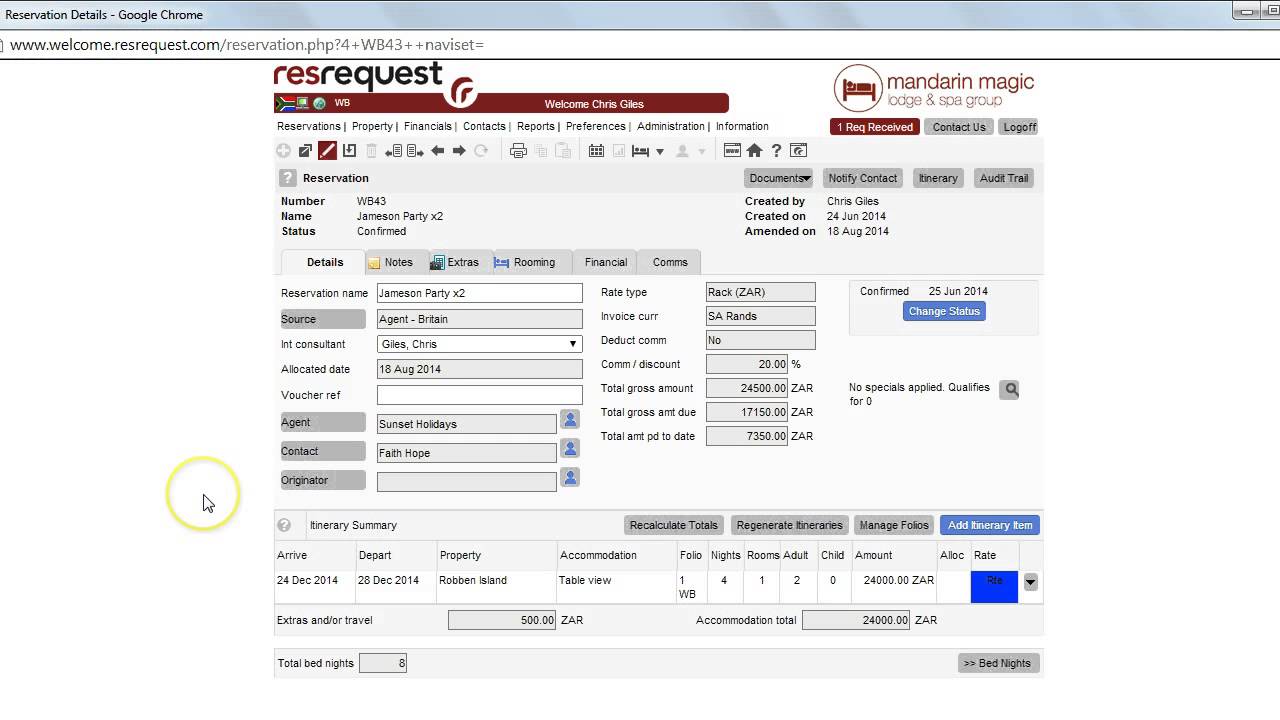Open the Preferences menu
This screenshot has height=720, width=1280.
tap(596, 127)
